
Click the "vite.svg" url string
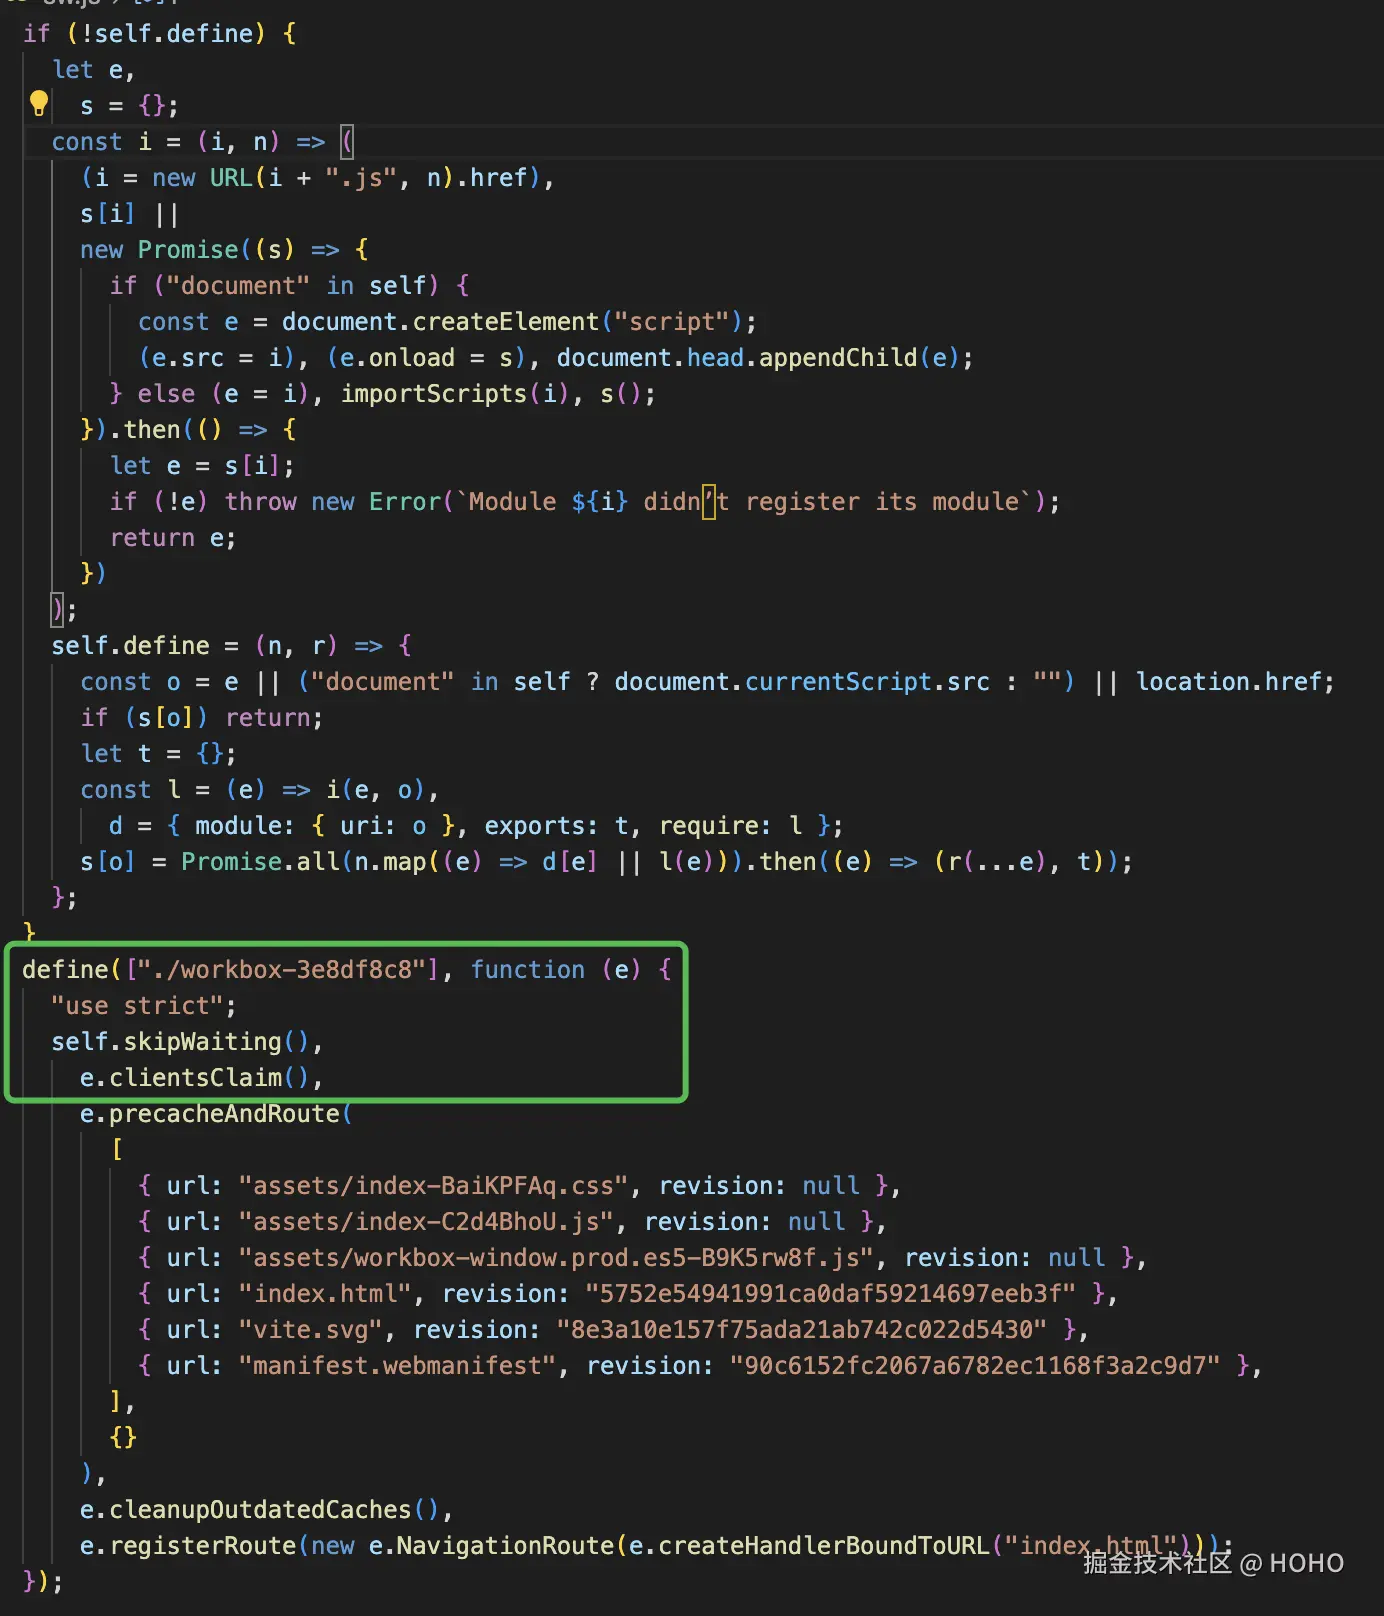coord(311,1330)
